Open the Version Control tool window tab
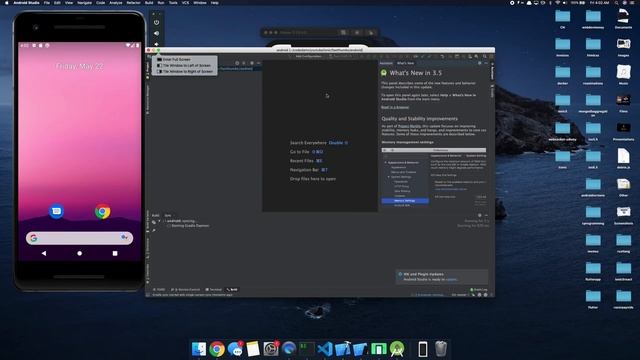The width and height of the screenshot is (640, 360). [186, 289]
